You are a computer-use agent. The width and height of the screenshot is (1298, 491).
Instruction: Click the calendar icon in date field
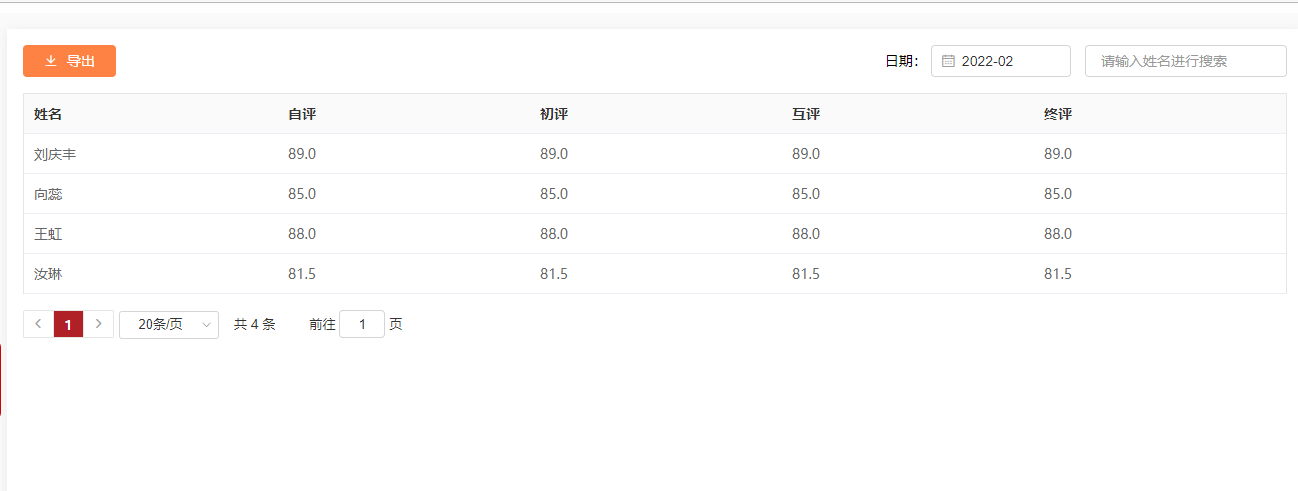948,61
